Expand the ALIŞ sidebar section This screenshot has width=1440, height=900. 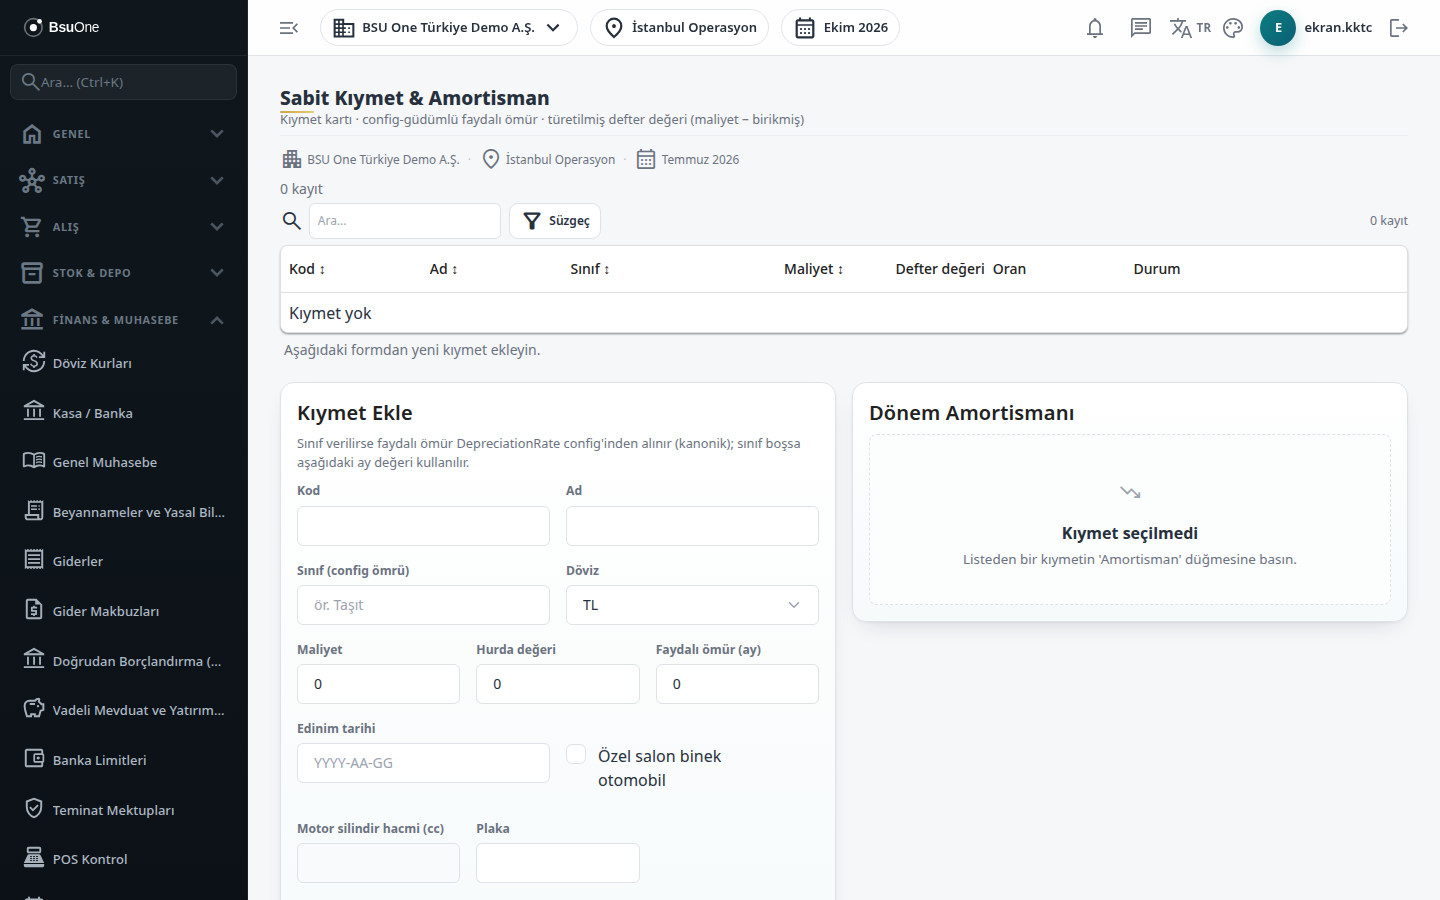(124, 227)
